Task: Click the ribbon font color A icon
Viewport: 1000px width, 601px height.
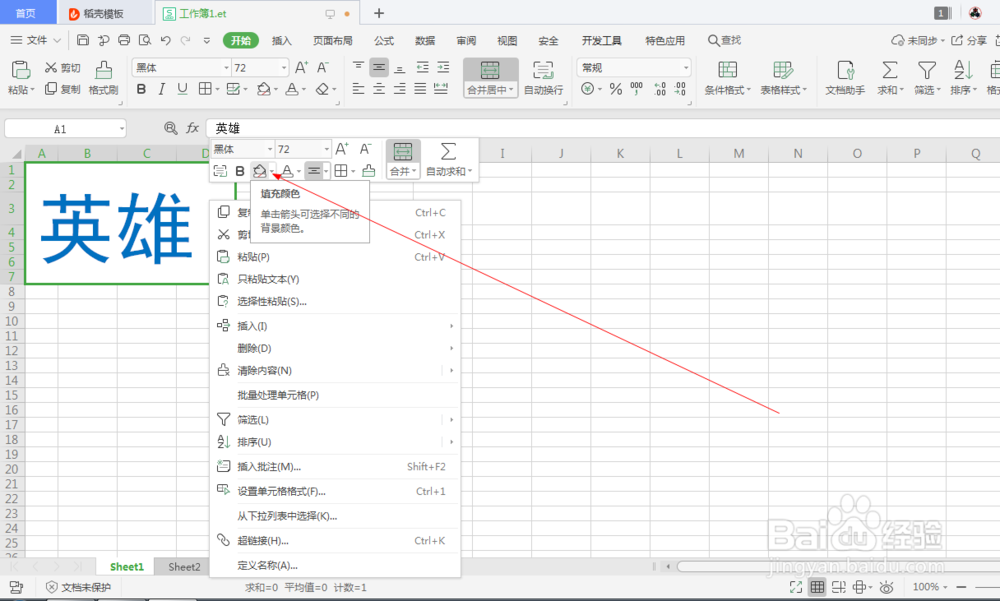Action: click(x=291, y=89)
